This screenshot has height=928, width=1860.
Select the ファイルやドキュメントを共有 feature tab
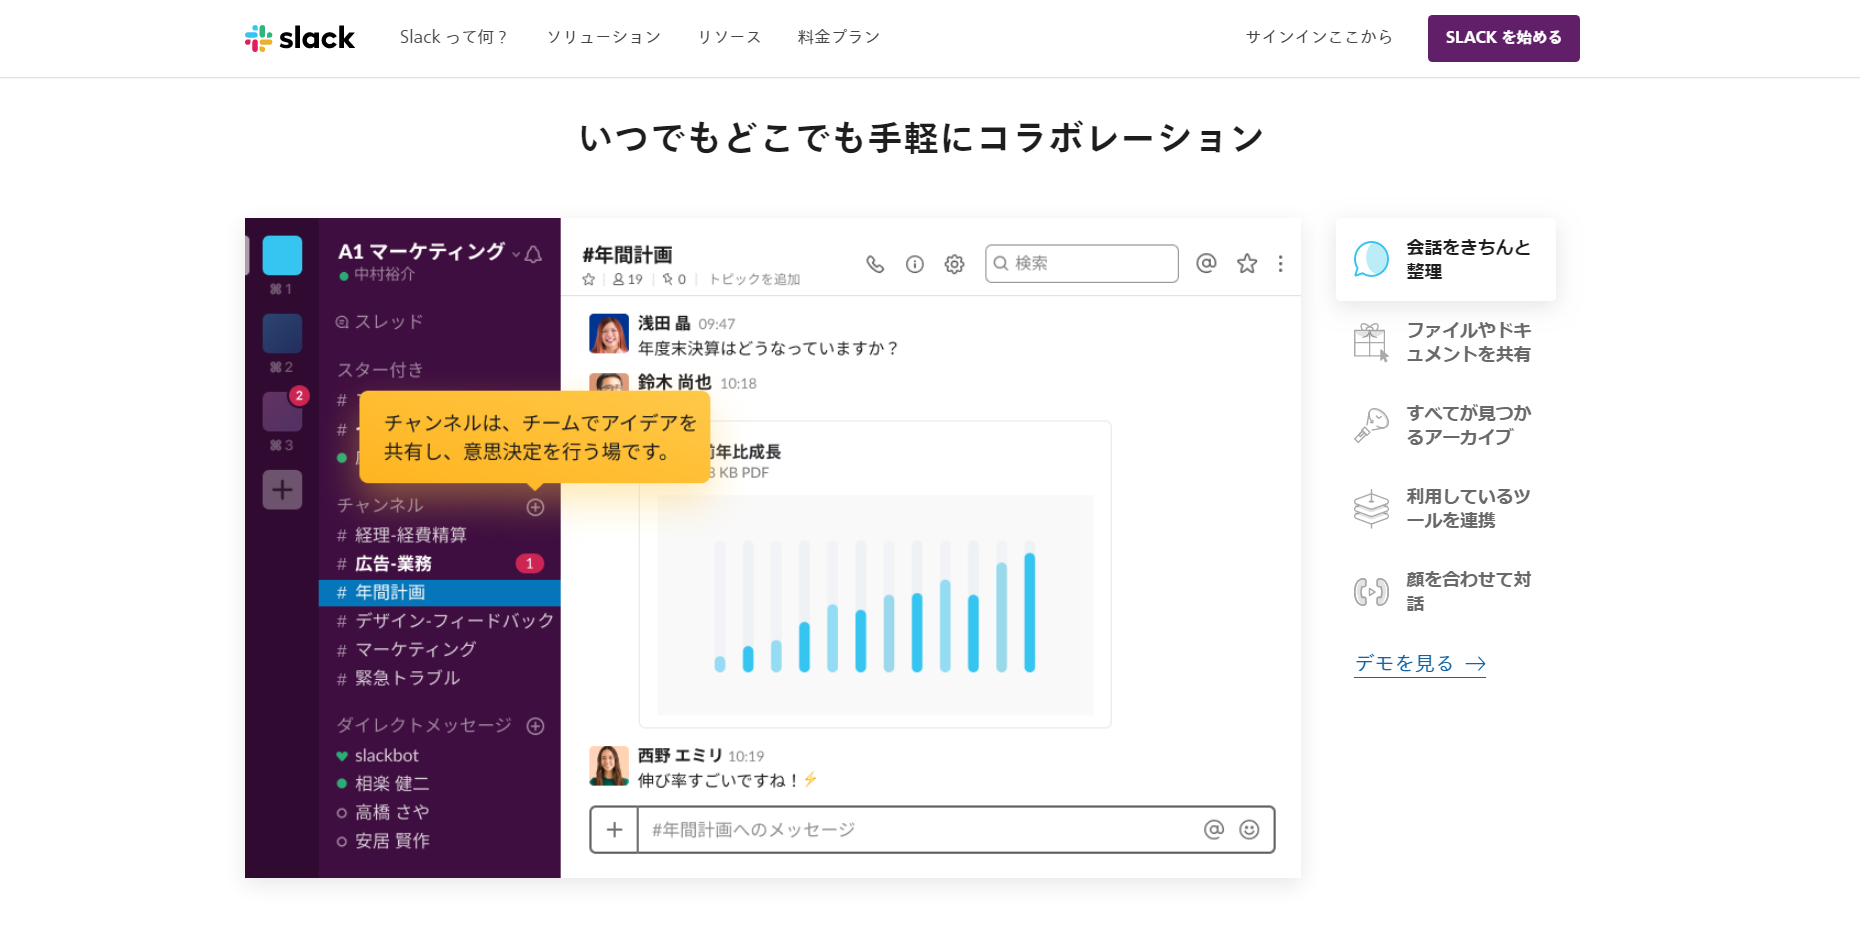point(1445,342)
